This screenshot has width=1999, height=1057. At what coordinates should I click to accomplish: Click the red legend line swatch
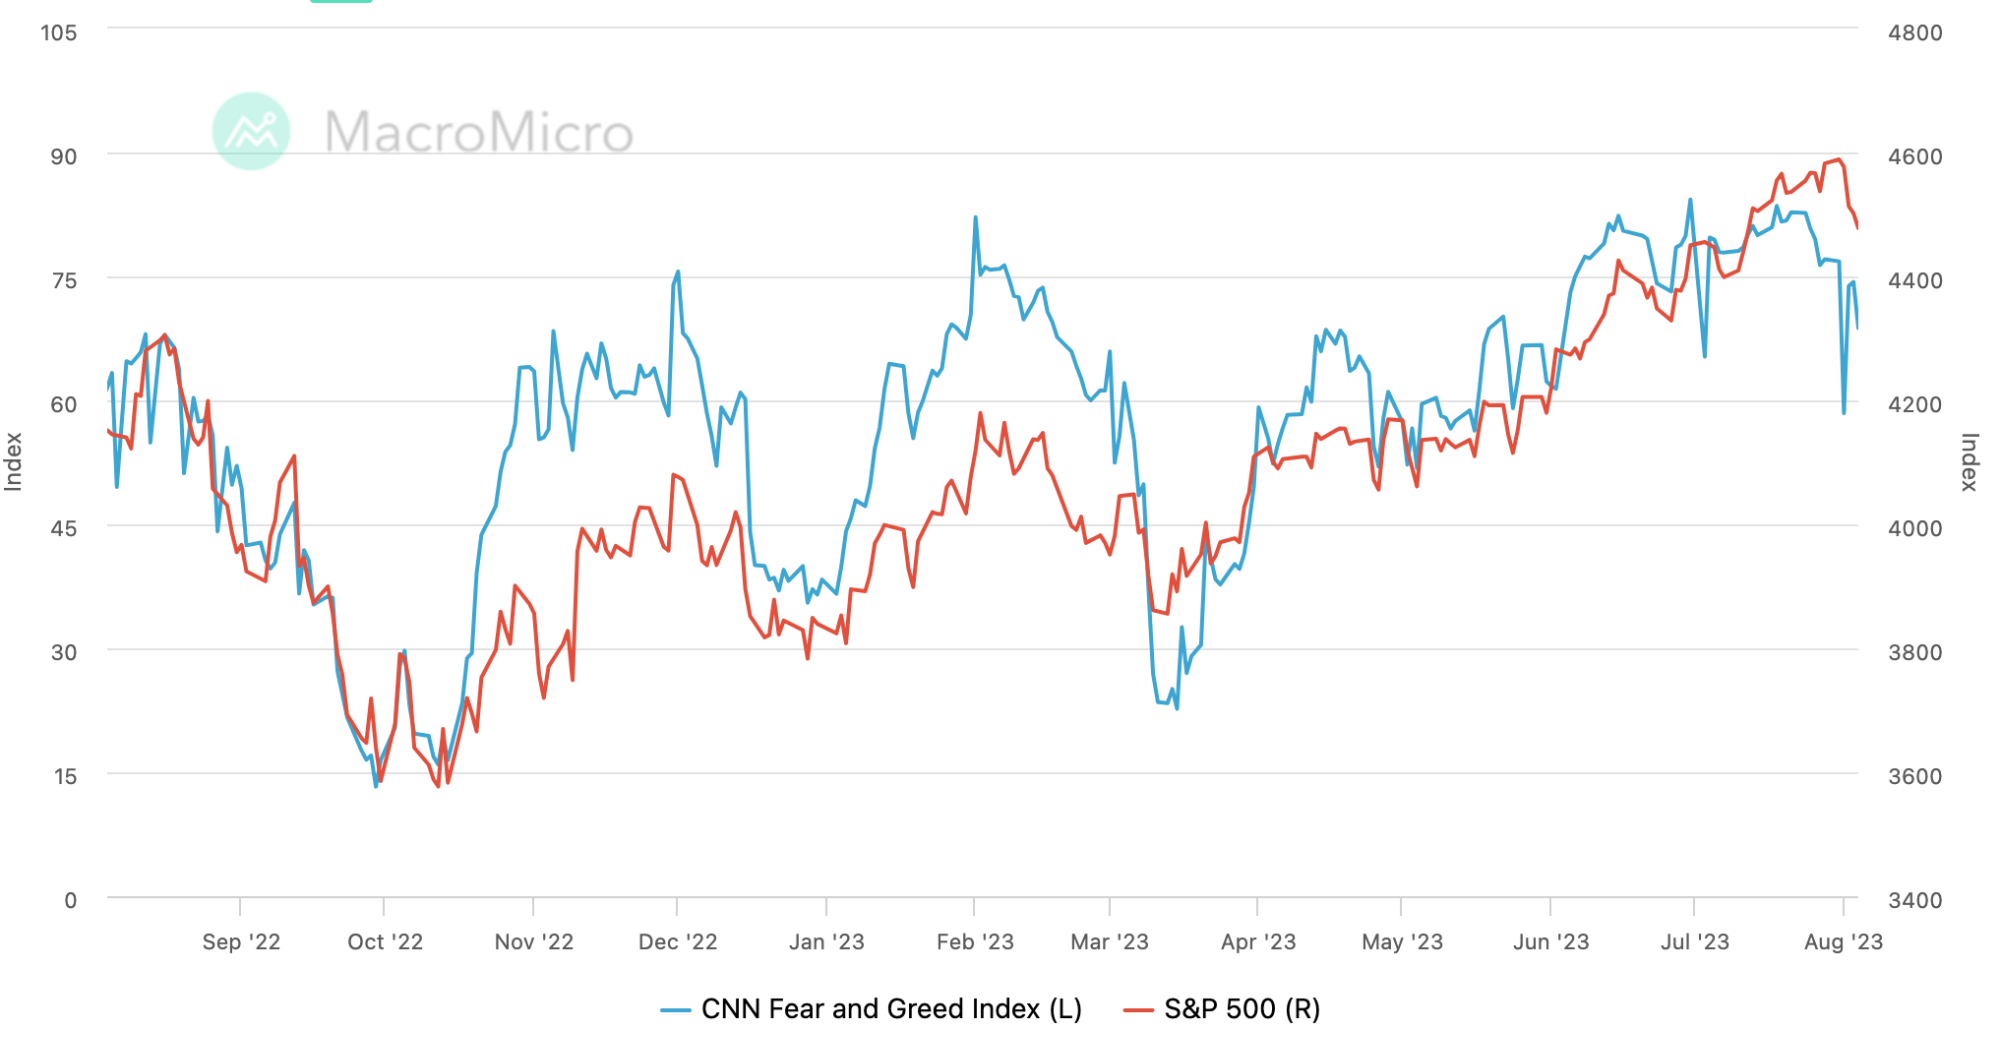1138,1010
